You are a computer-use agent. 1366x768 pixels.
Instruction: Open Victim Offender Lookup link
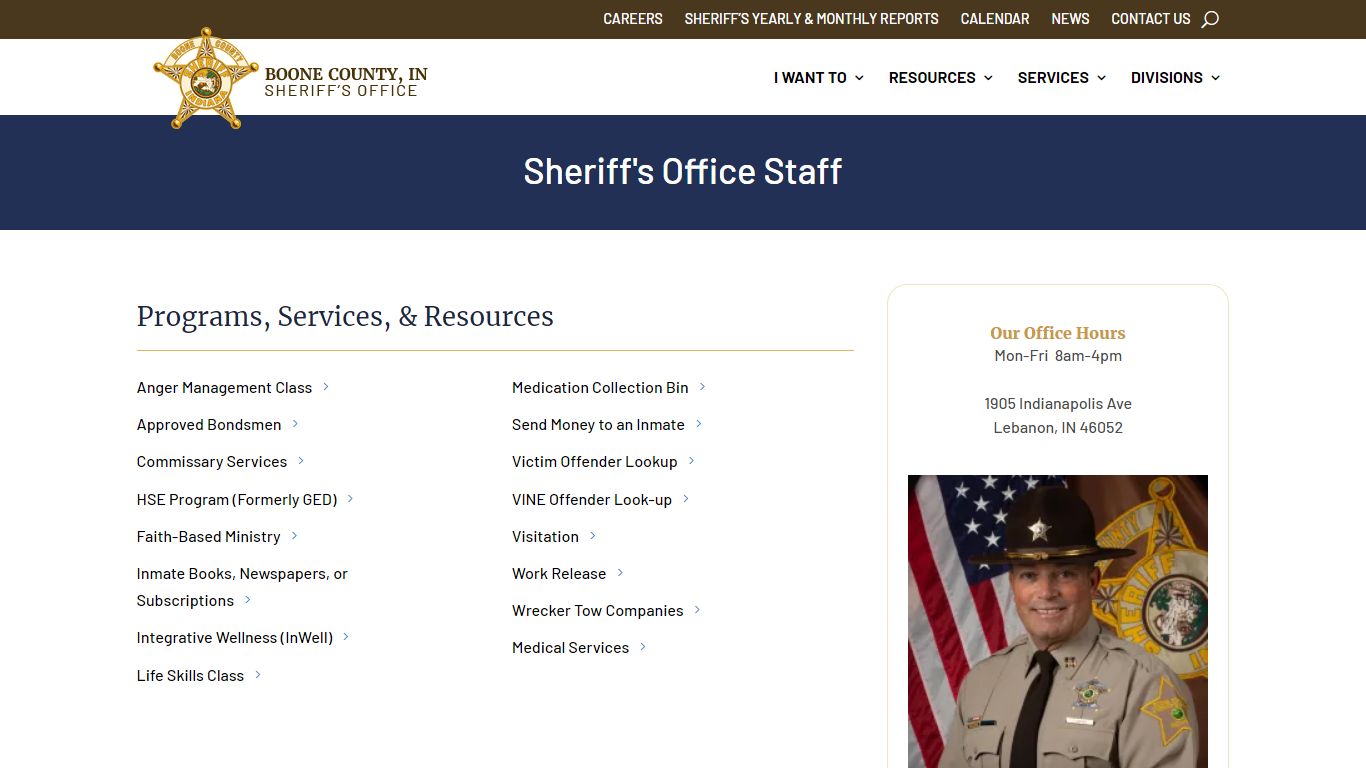click(595, 461)
